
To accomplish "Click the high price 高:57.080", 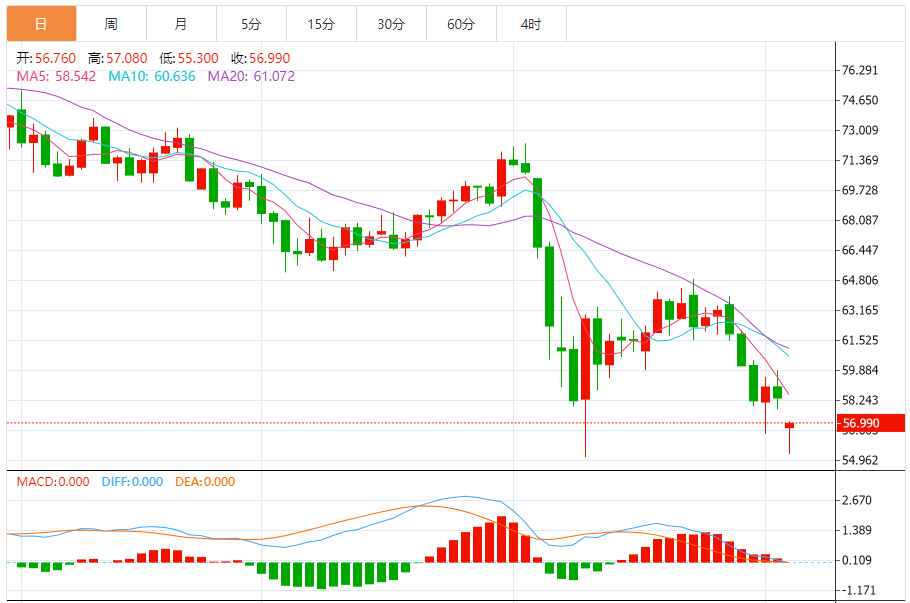I will coord(118,58).
